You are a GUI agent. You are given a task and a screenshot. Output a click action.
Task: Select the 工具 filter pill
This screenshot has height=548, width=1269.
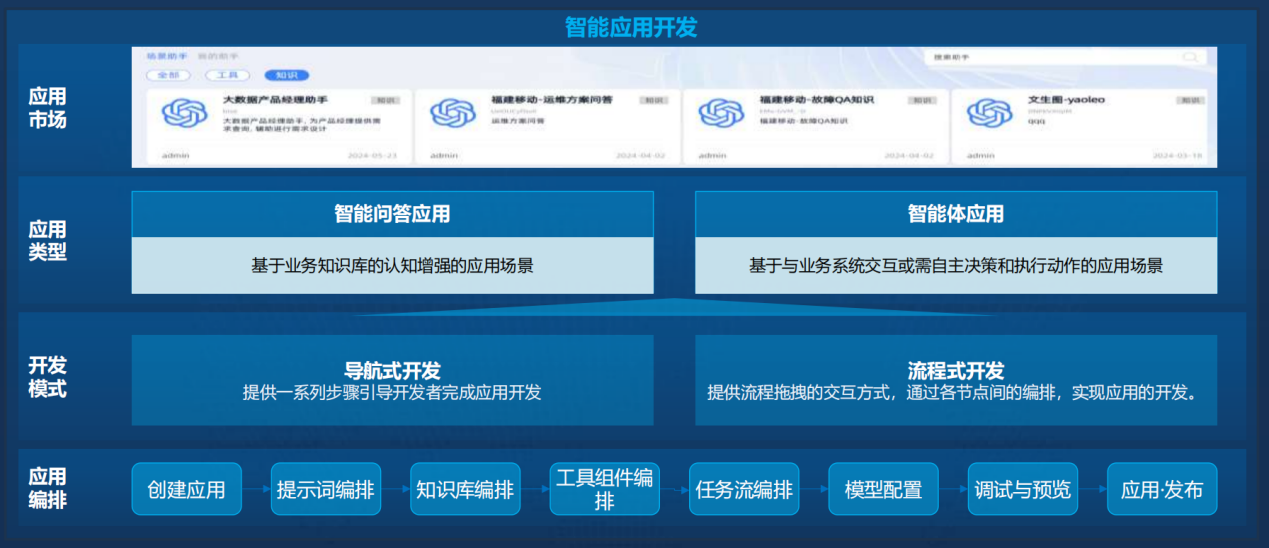(227, 75)
